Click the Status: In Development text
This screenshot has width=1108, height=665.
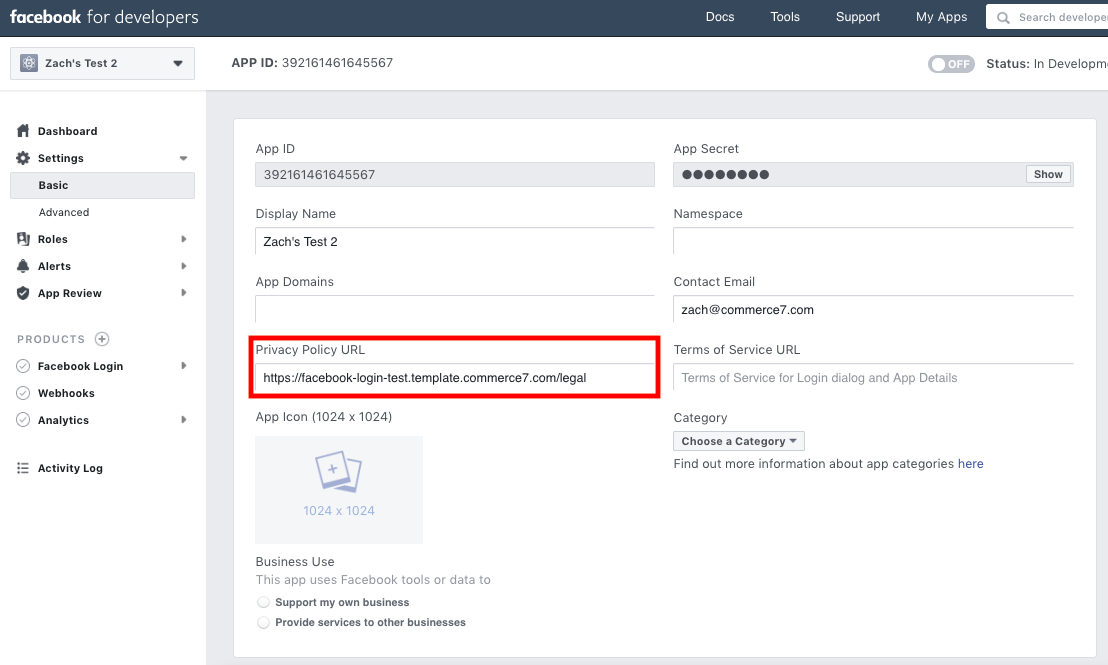point(1047,64)
